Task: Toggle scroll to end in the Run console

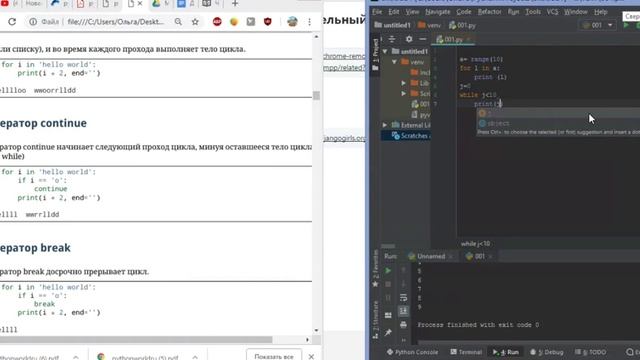Action: 403,311
